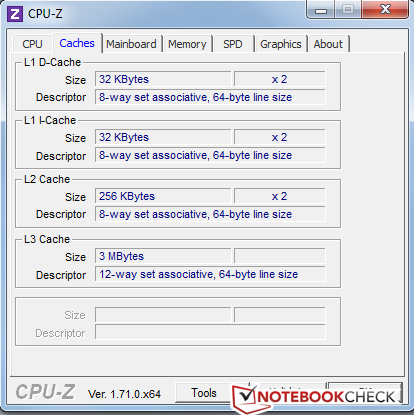Click the L1 D-Cache descriptor field

pyautogui.click(x=210, y=97)
